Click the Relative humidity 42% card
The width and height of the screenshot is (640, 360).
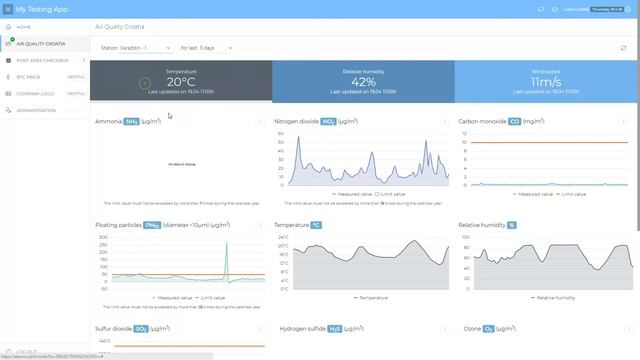pos(363,81)
